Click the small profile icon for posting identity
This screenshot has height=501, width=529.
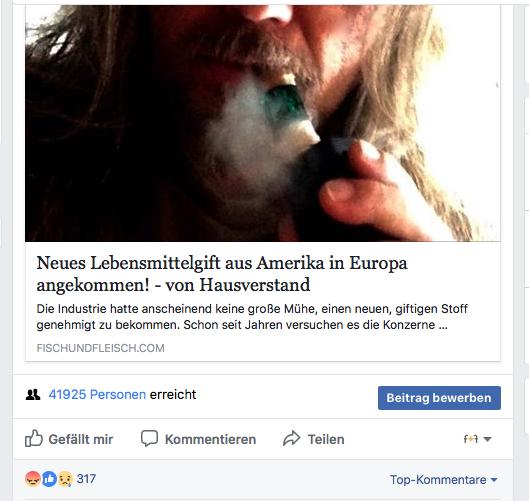point(471,439)
